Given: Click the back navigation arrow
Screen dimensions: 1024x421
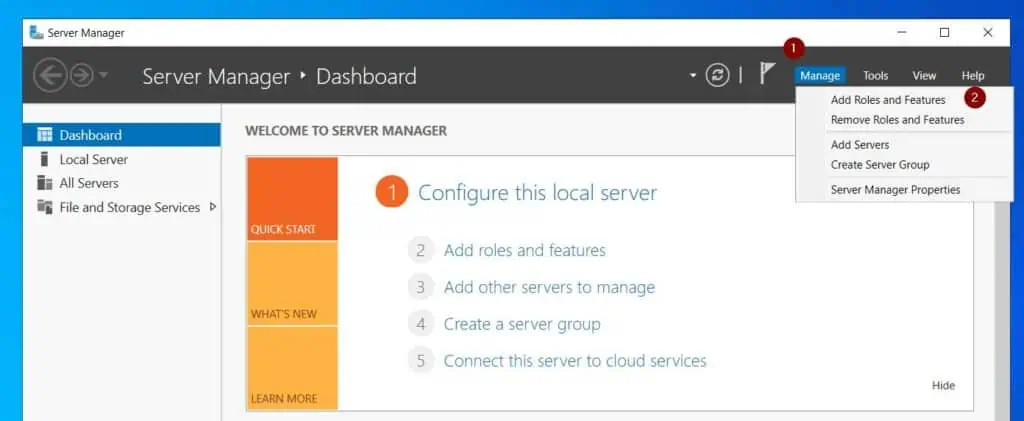Looking at the screenshot, I should coord(50,76).
